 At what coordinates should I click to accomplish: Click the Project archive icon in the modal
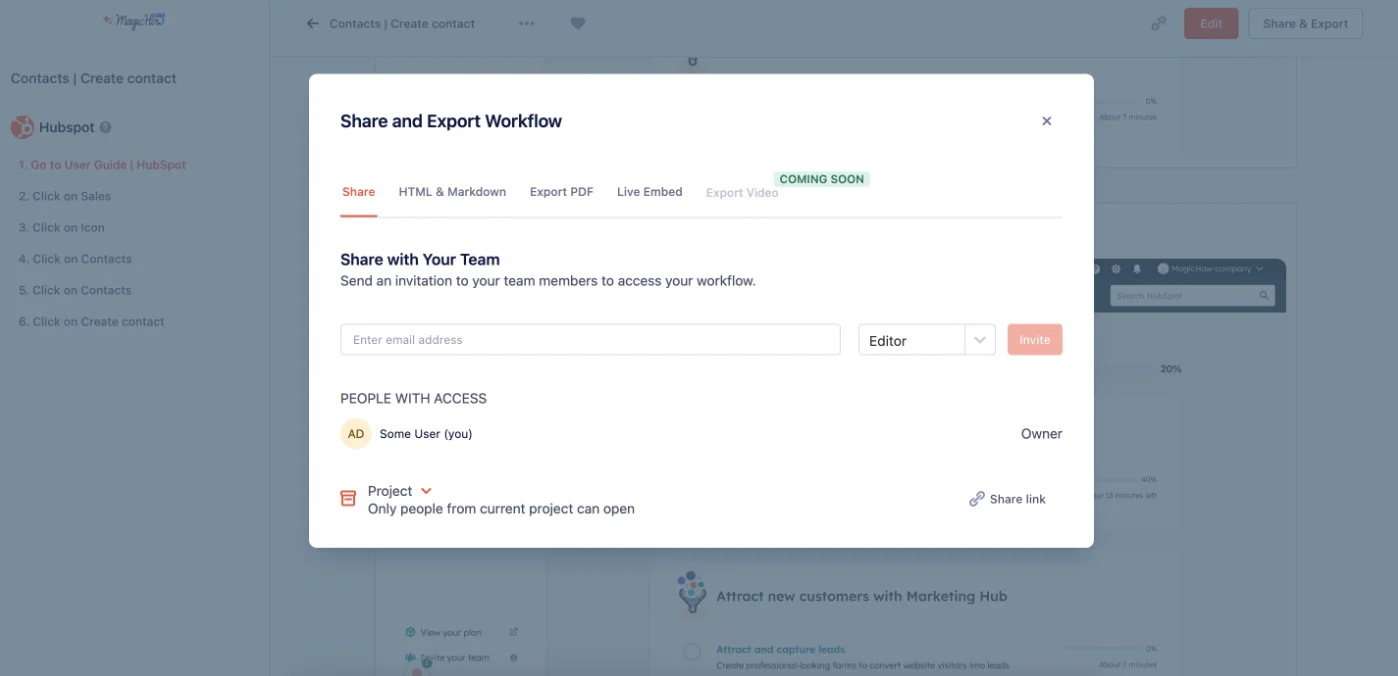tap(348, 497)
